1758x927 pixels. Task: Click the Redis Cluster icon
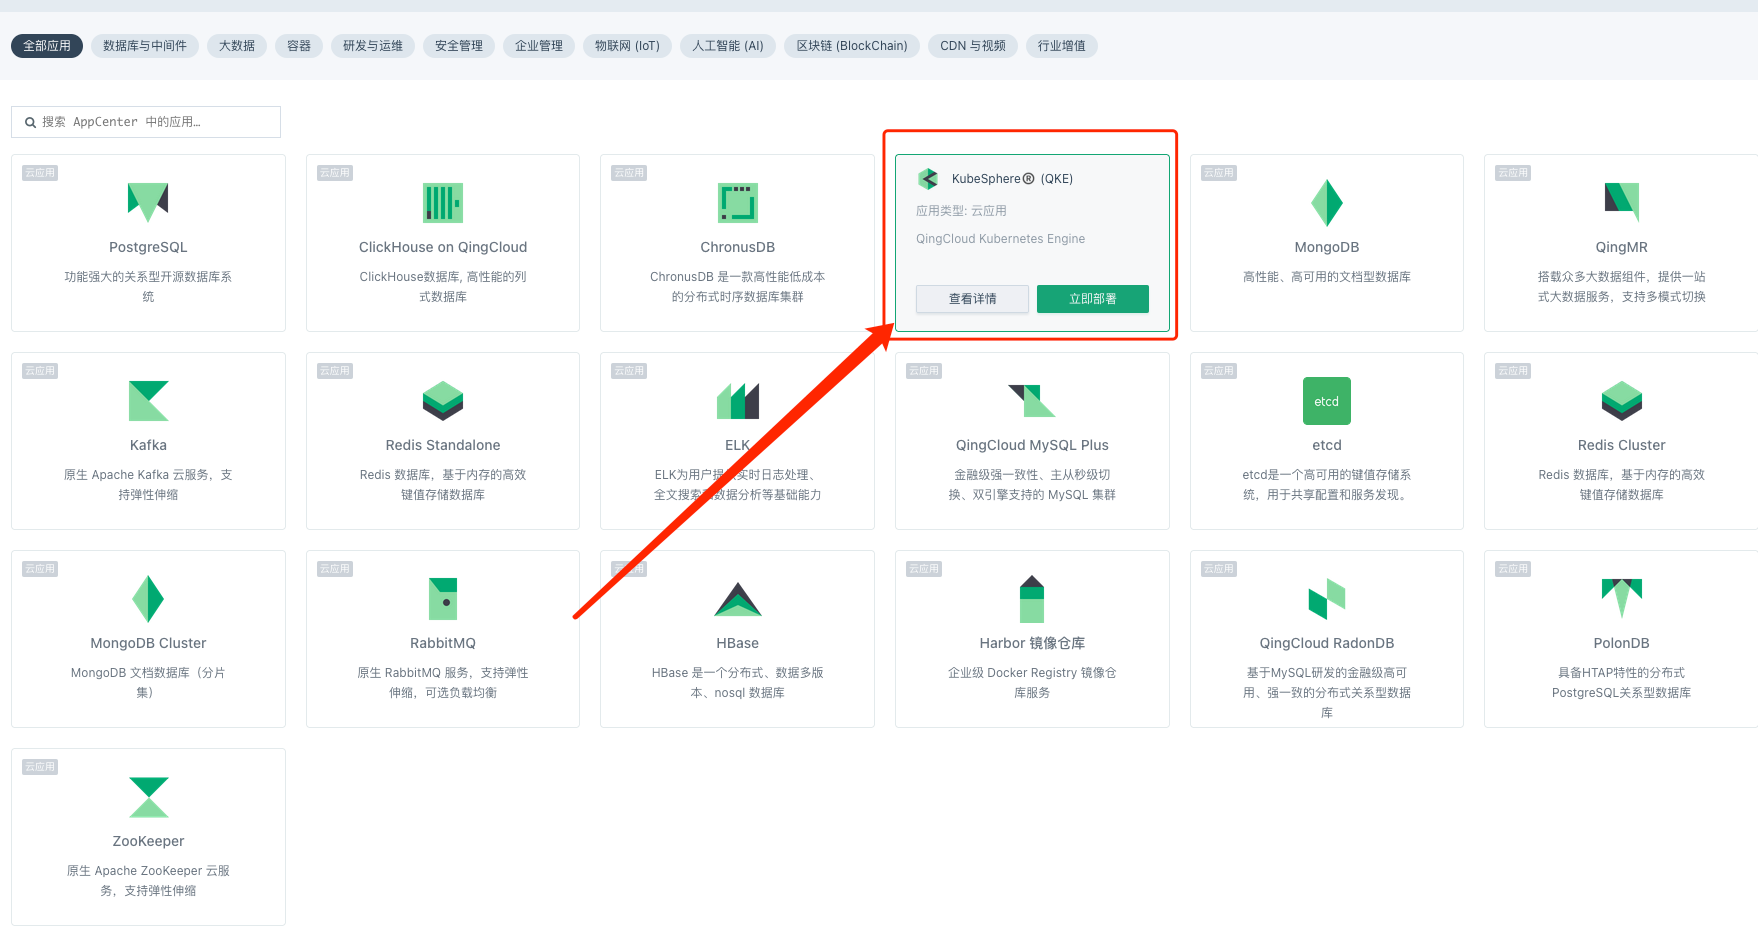[x=1622, y=401]
